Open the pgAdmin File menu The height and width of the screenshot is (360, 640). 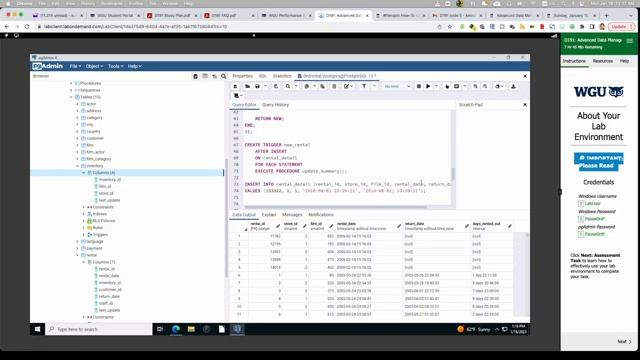pos(75,66)
